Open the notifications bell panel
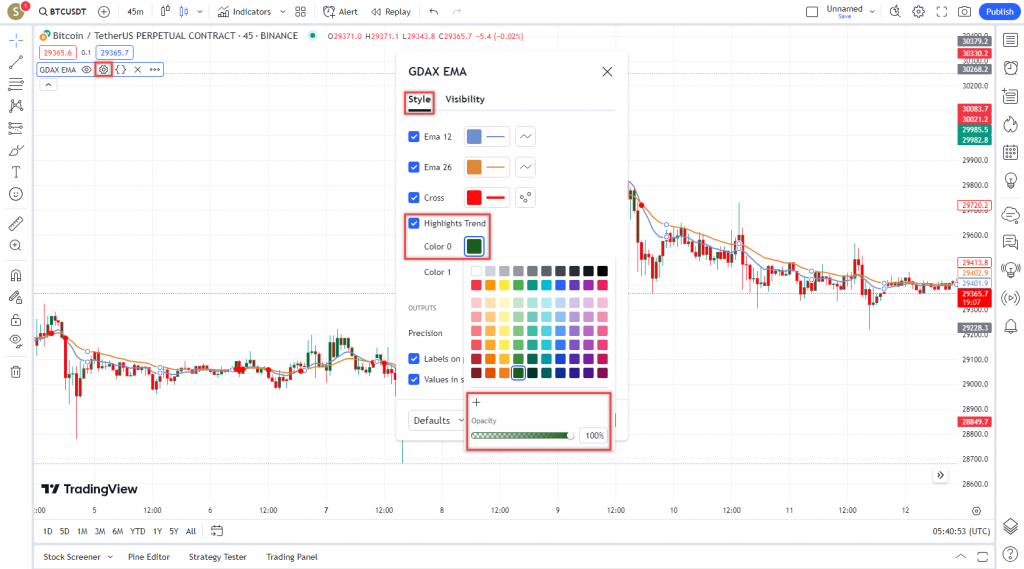Screen dimensions: 1024x569 click(1010, 326)
